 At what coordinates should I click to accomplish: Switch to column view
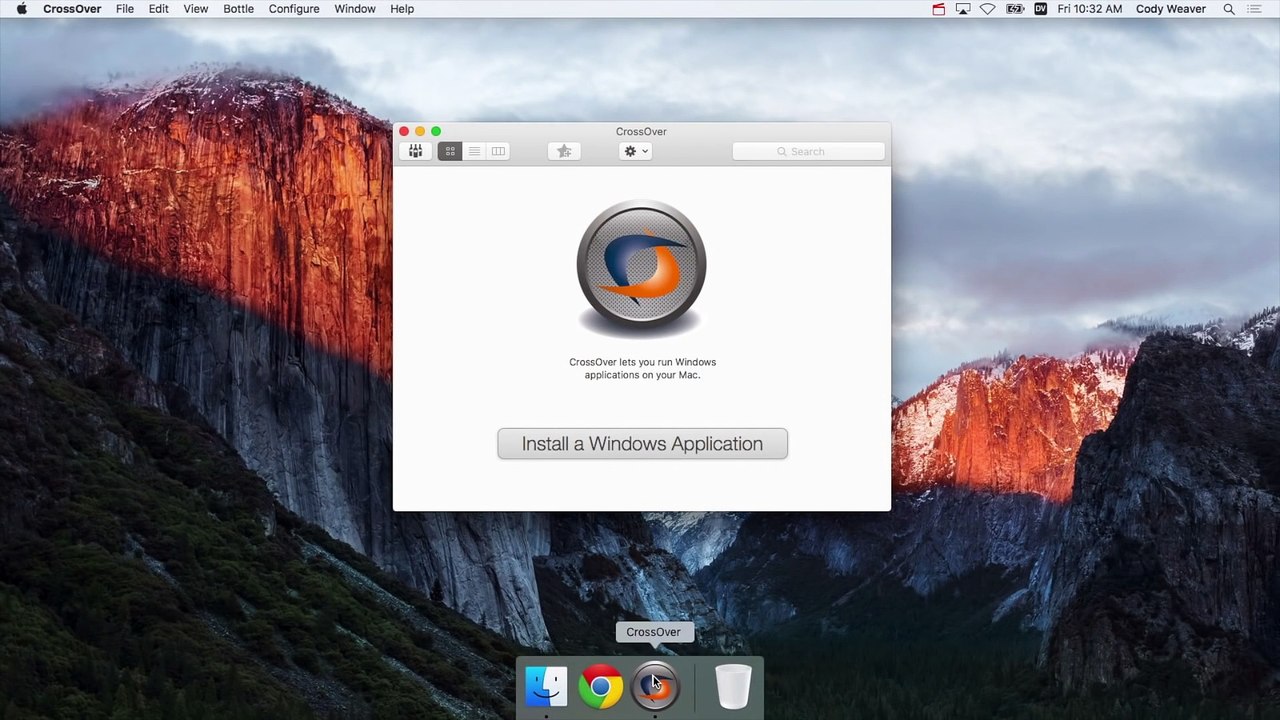coord(498,151)
